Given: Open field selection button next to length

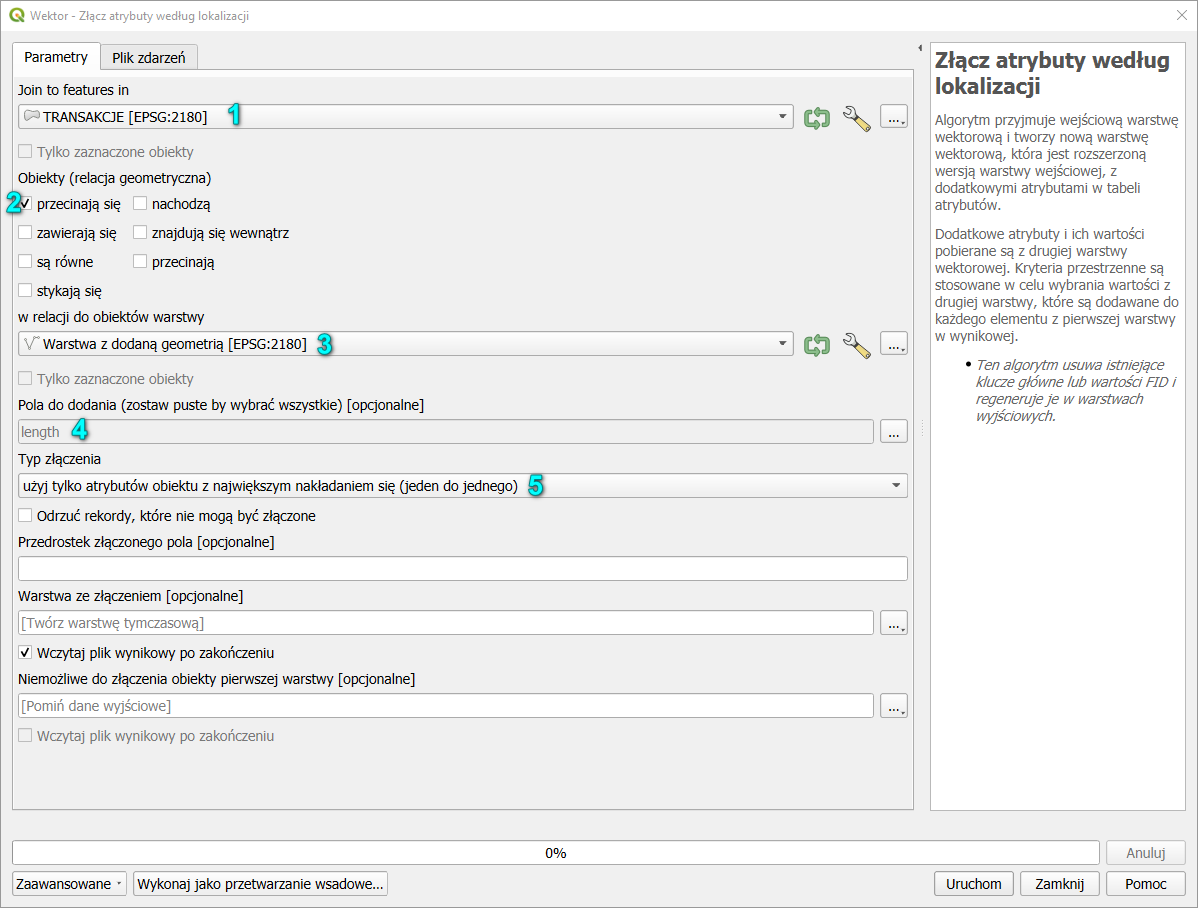Looking at the screenshot, I should pos(894,432).
